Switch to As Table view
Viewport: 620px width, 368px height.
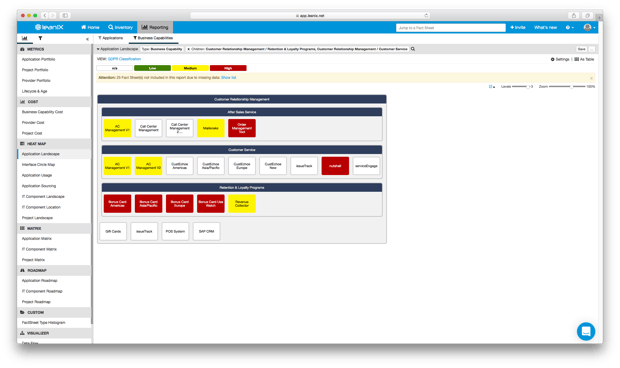584,59
